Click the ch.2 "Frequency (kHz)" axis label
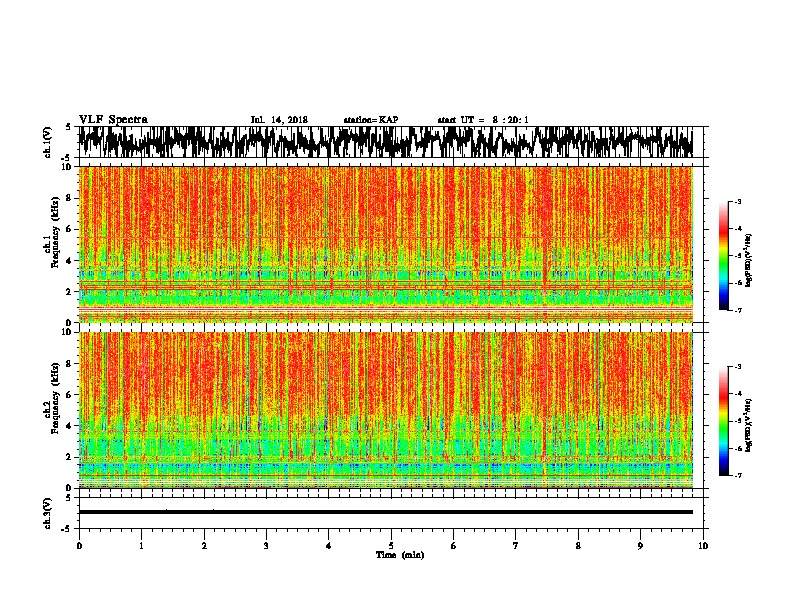The height and width of the screenshot is (612, 792). coord(56,398)
